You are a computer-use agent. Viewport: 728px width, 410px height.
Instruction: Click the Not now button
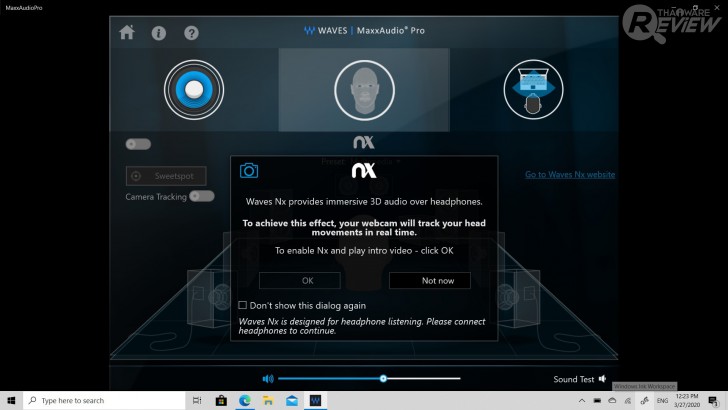[x=430, y=280]
